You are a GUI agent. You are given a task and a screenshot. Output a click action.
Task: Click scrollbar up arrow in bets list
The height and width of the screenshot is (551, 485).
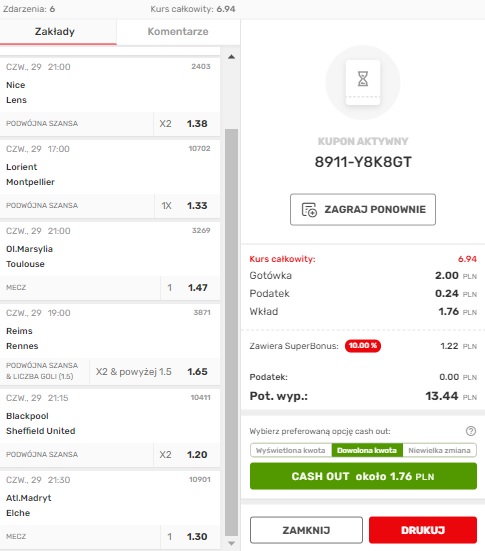[x=231, y=57]
